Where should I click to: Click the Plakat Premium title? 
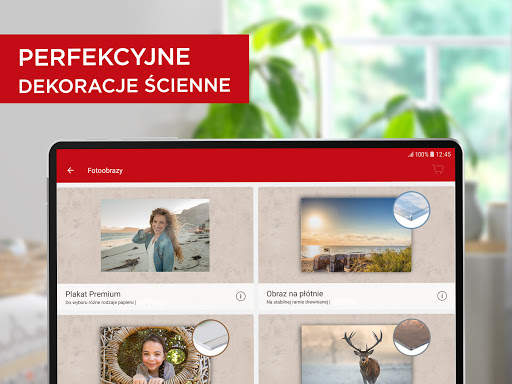(93, 294)
